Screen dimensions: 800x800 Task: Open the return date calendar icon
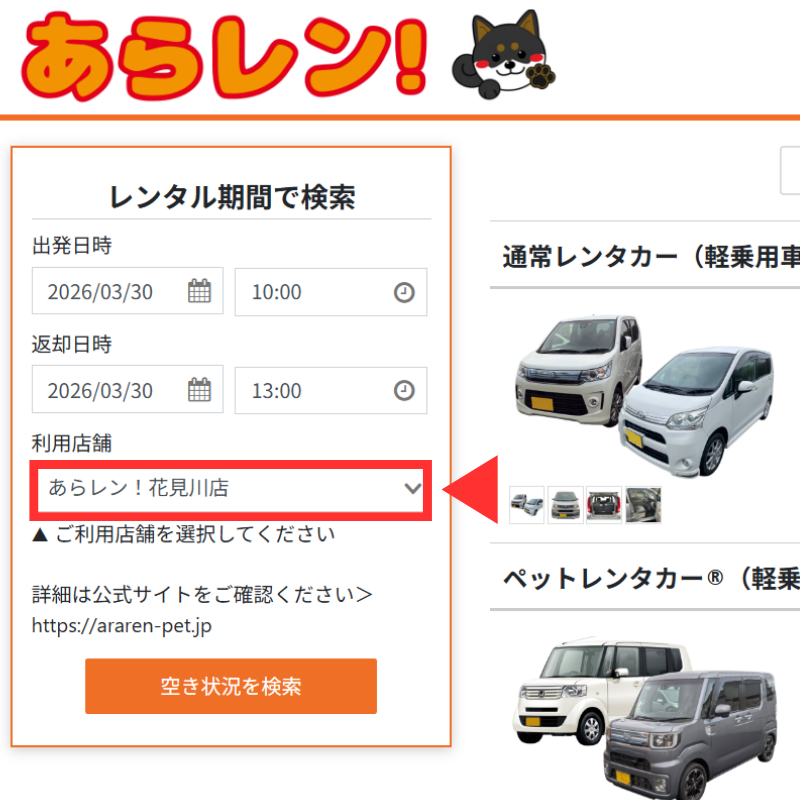(199, 390)
